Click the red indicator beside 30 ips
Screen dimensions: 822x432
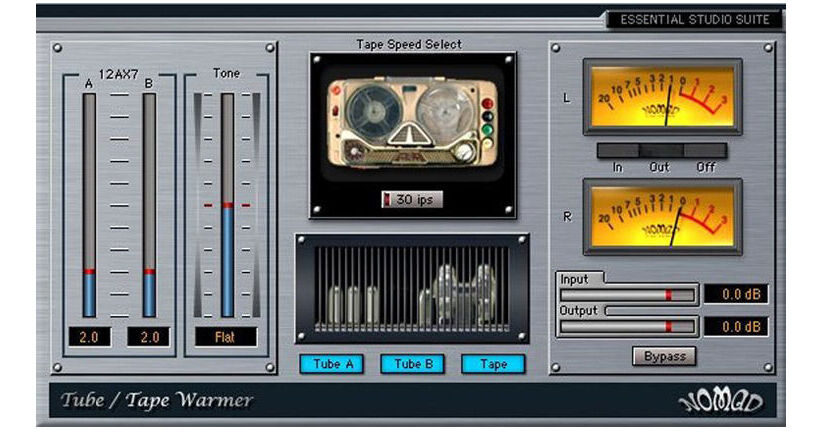(x=387, y=199)
